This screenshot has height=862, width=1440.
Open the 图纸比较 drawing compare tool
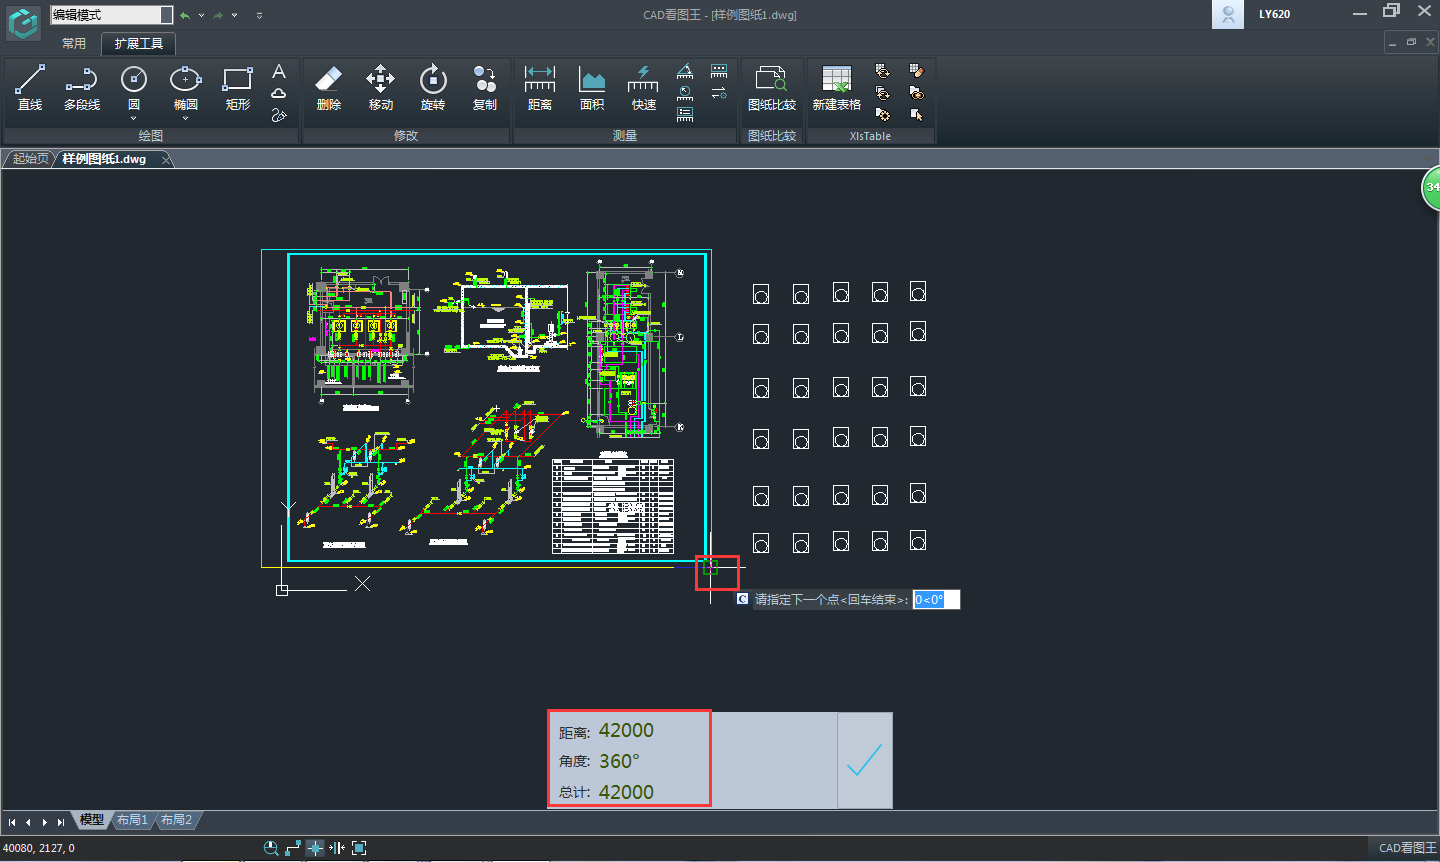[x=771, y=88]
